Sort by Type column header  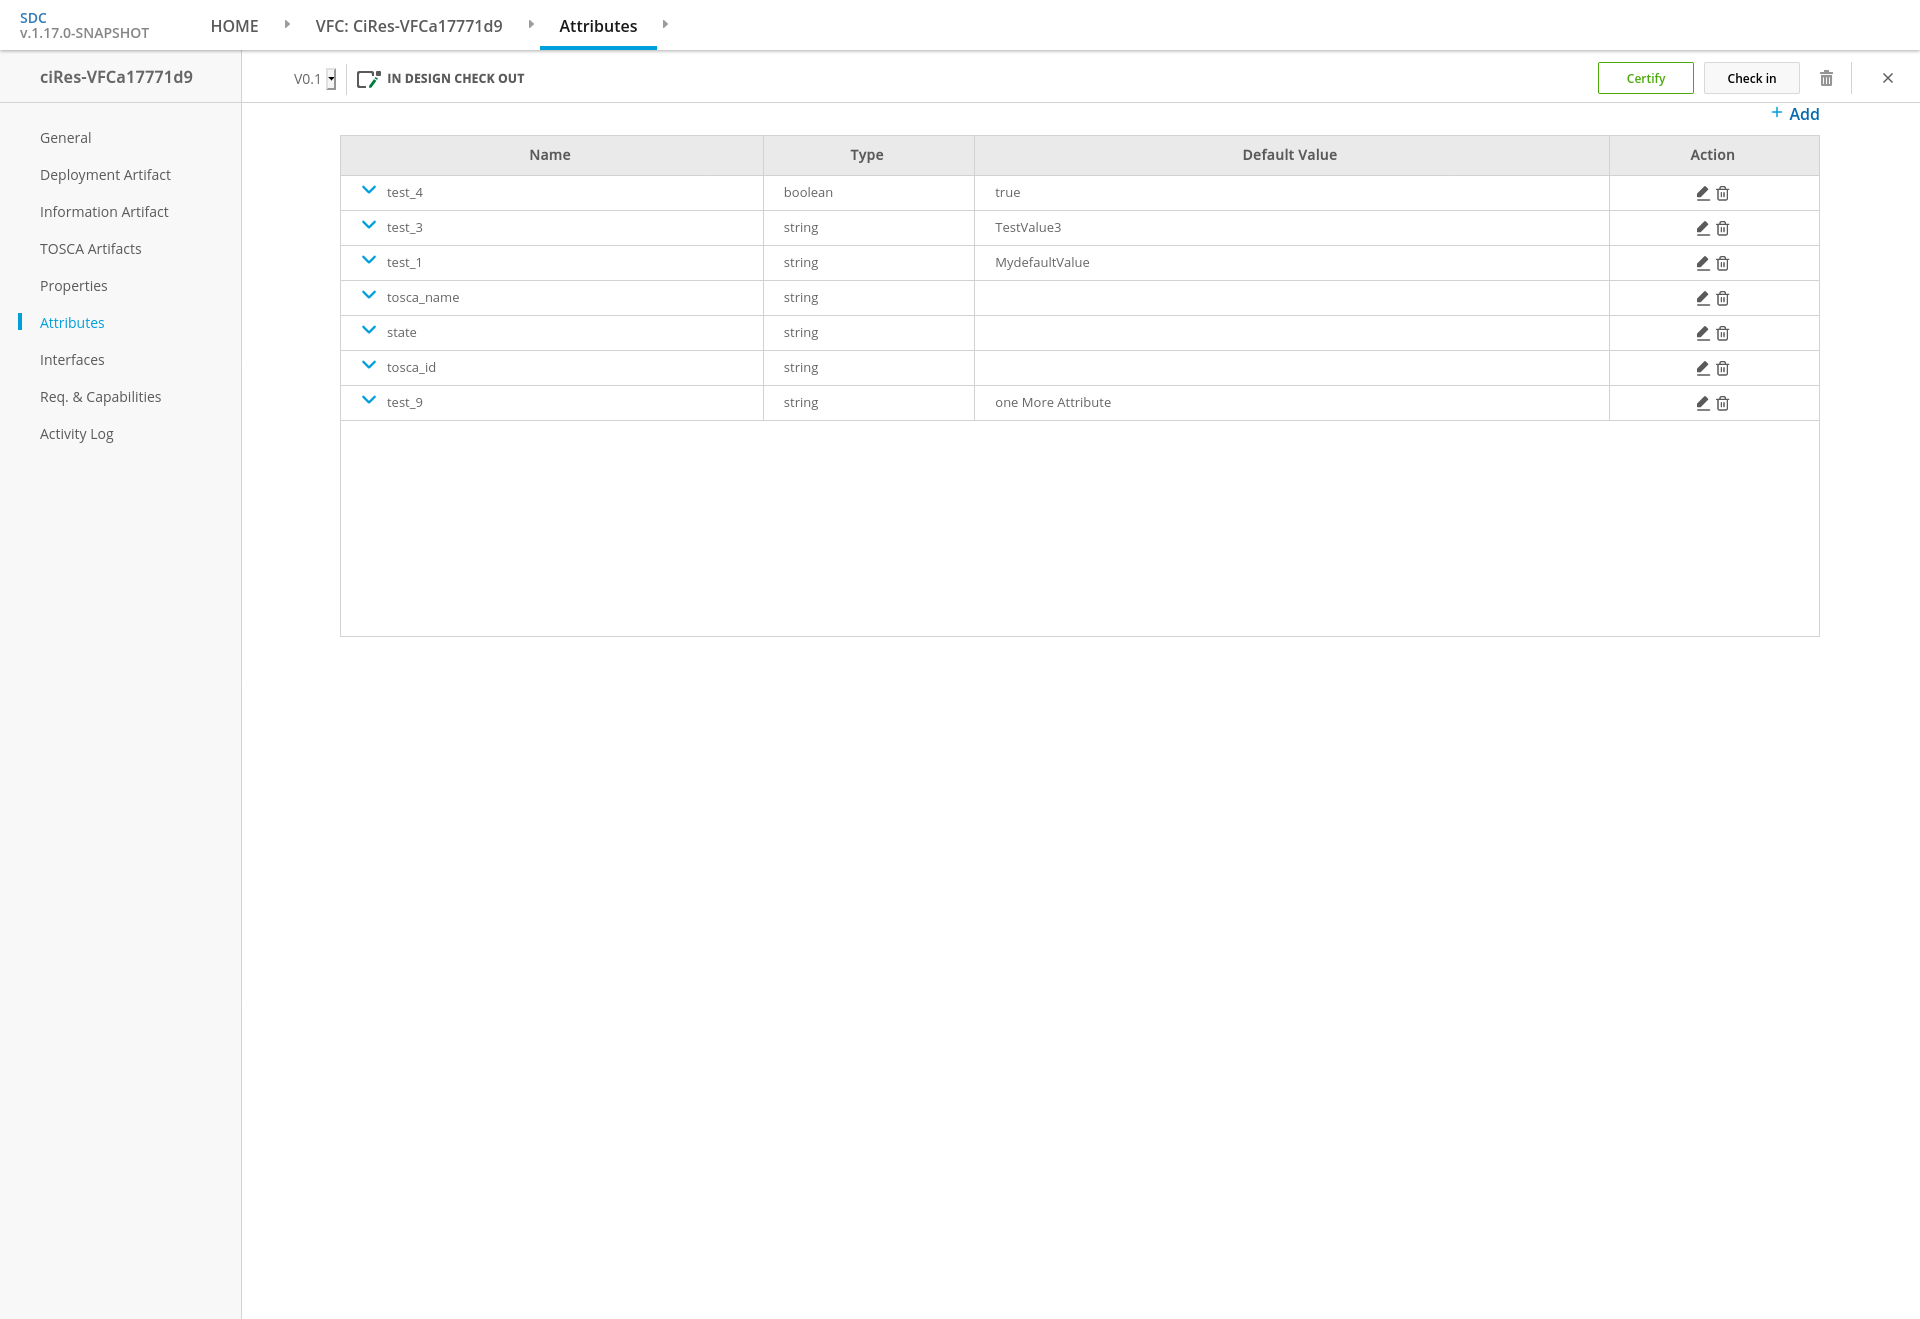tap(867, 155)
